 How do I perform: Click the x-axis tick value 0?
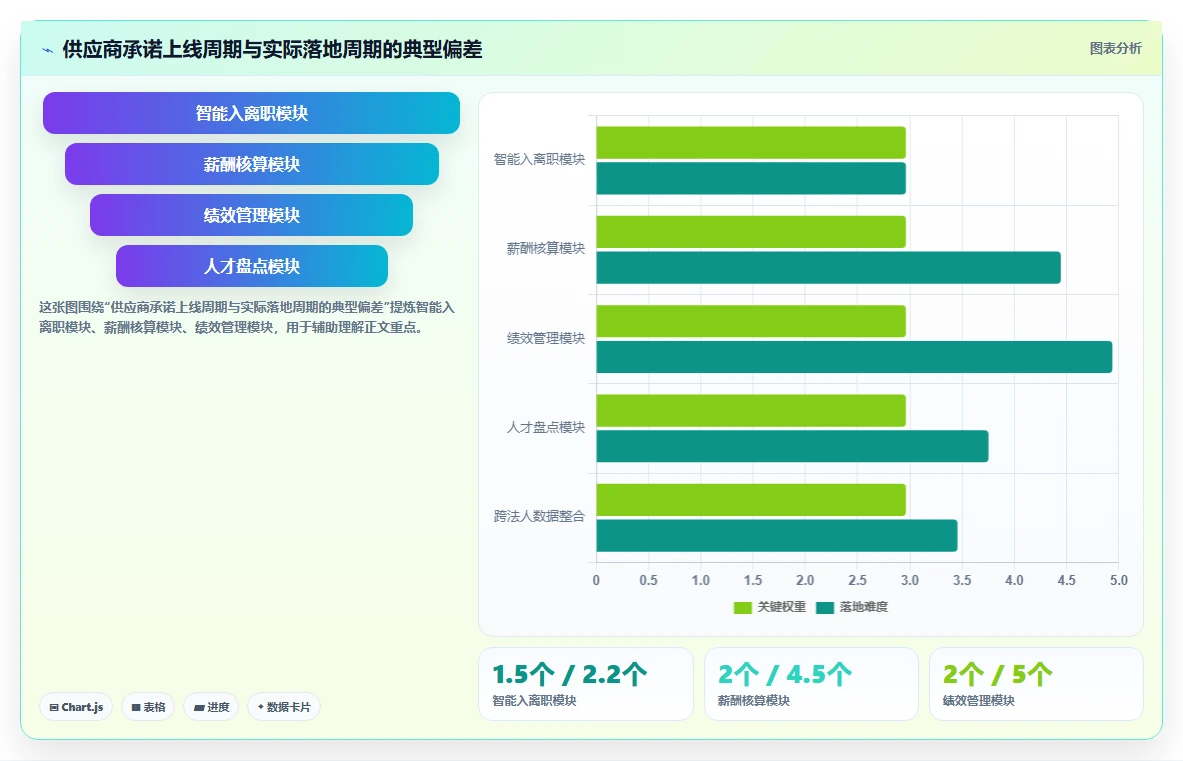point(596,580)
